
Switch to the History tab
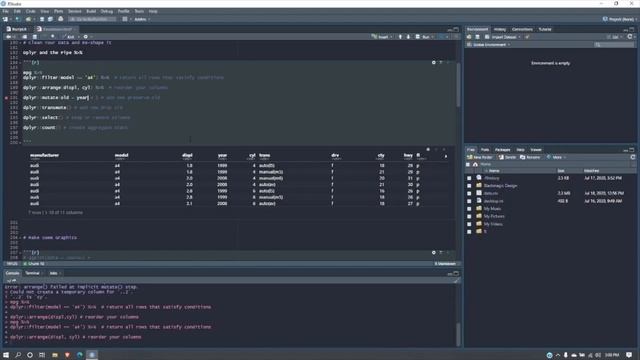point(500,29)
